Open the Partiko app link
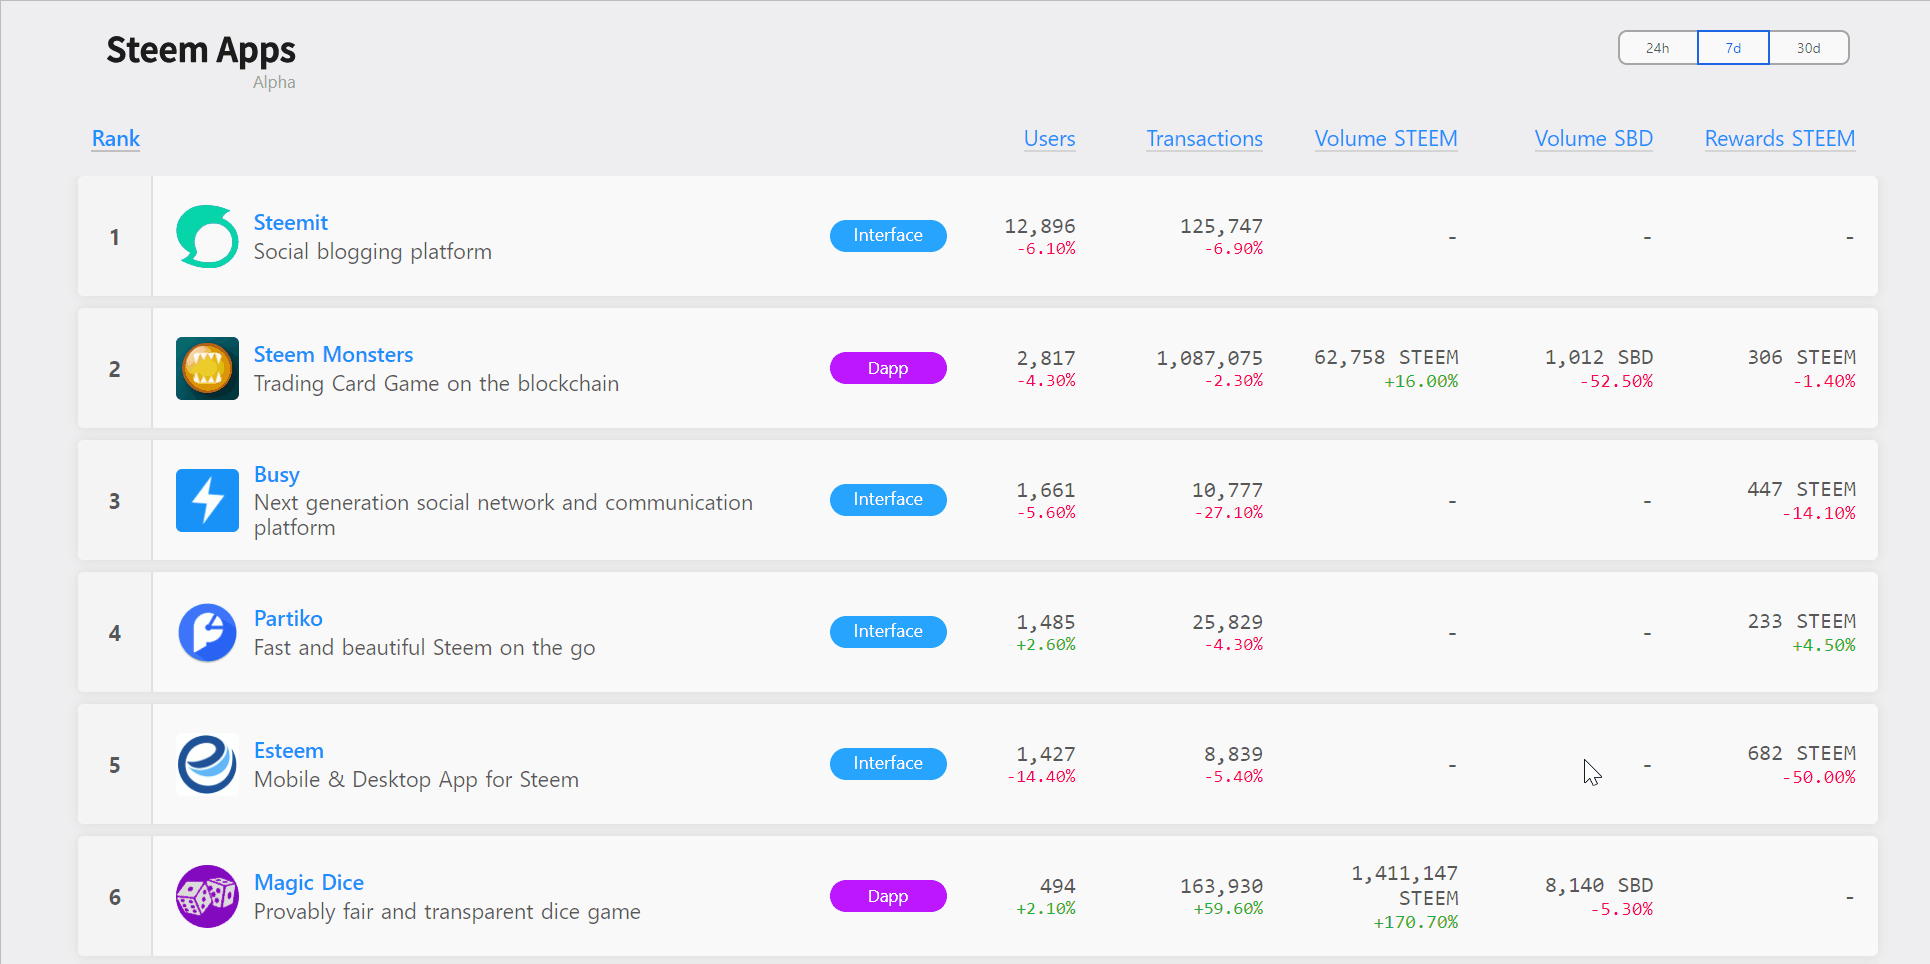Viewport: 1930px width, 964px height. [288, 619]
